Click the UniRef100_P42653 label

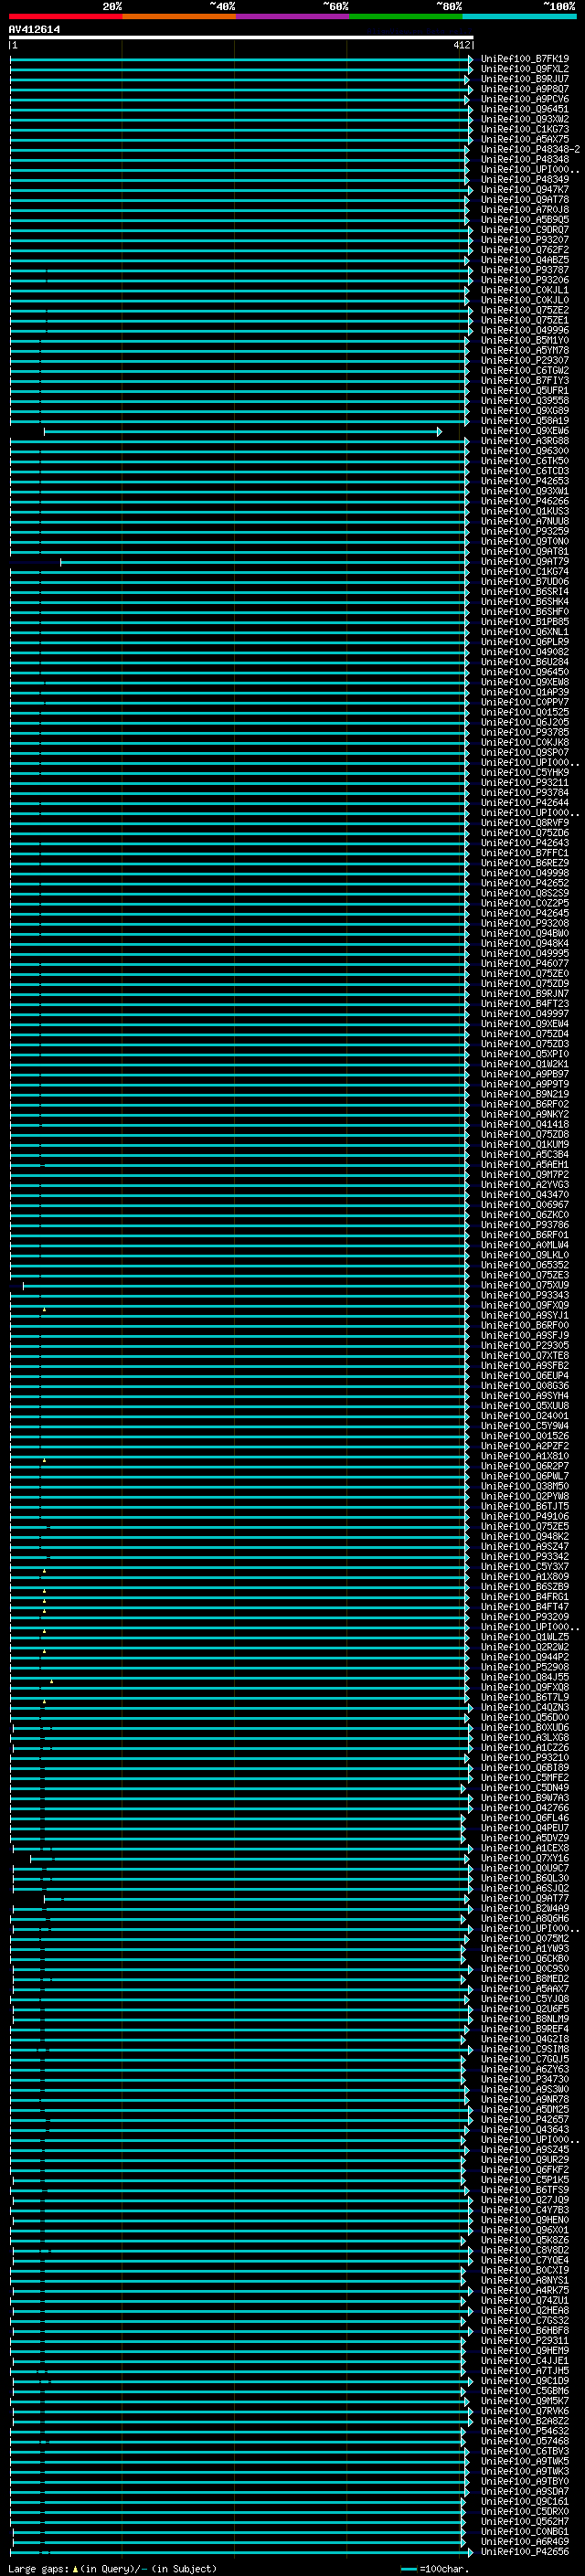click(524, 481)
